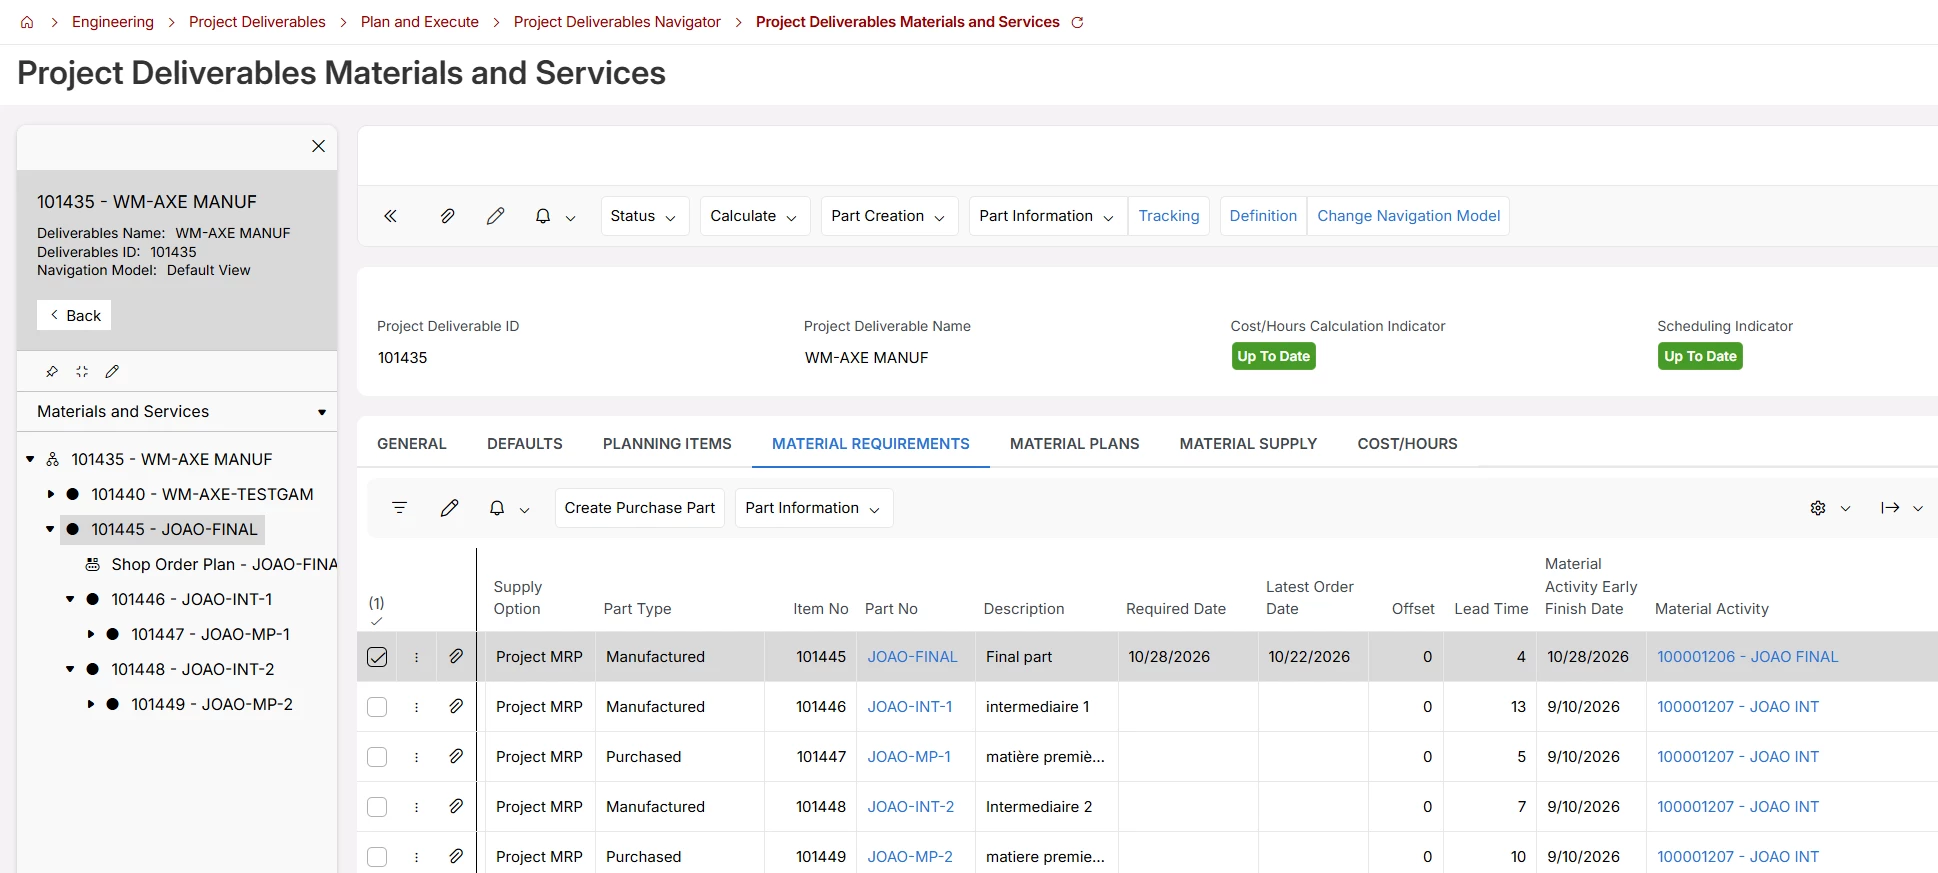Switch to the GENERAL tab

click(412, 444)
